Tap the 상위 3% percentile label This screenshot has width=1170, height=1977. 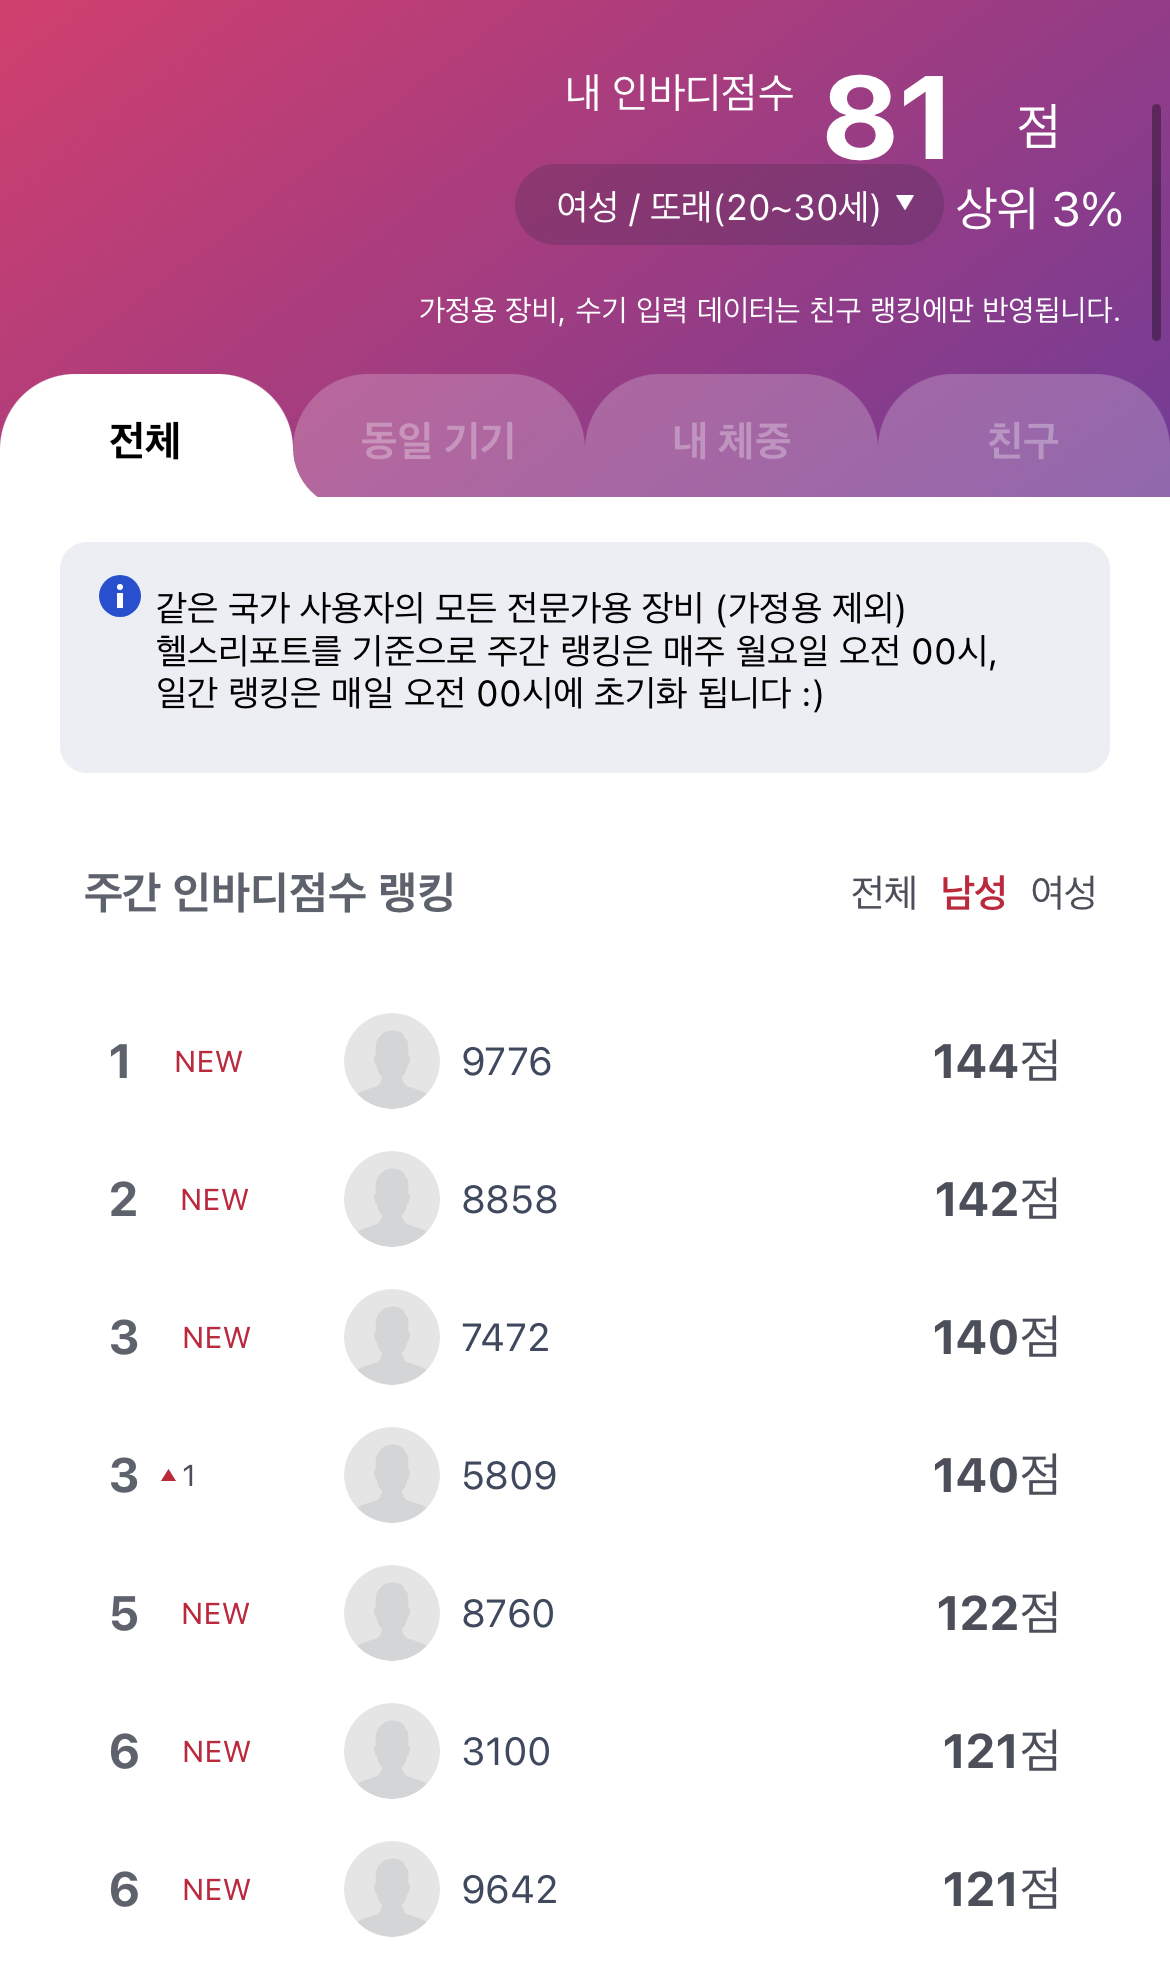click(x=1039, y=209)
